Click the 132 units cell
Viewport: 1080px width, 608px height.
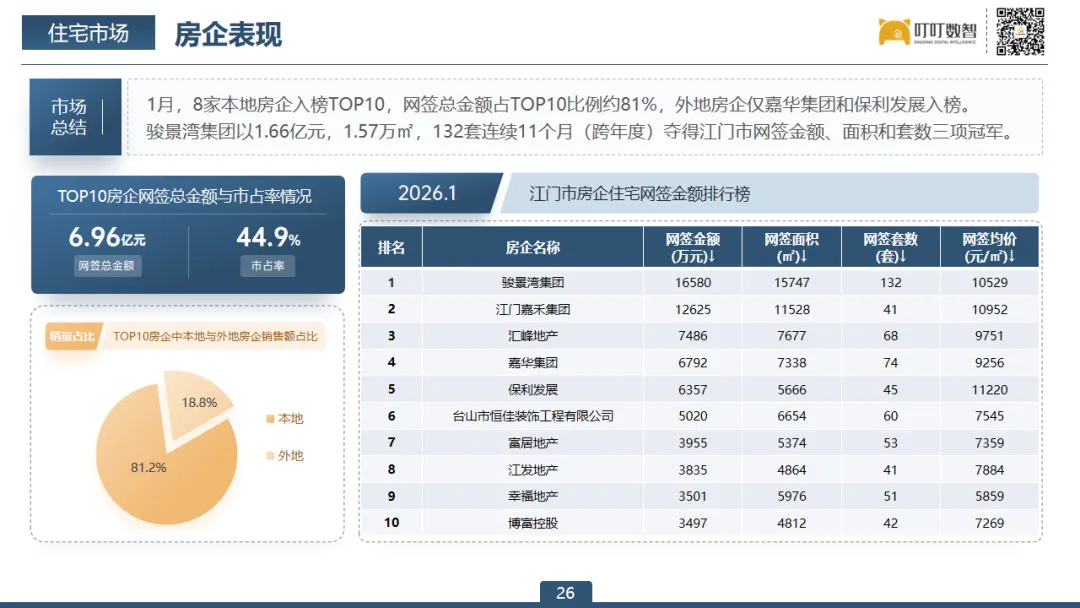(x=891, y=282)
